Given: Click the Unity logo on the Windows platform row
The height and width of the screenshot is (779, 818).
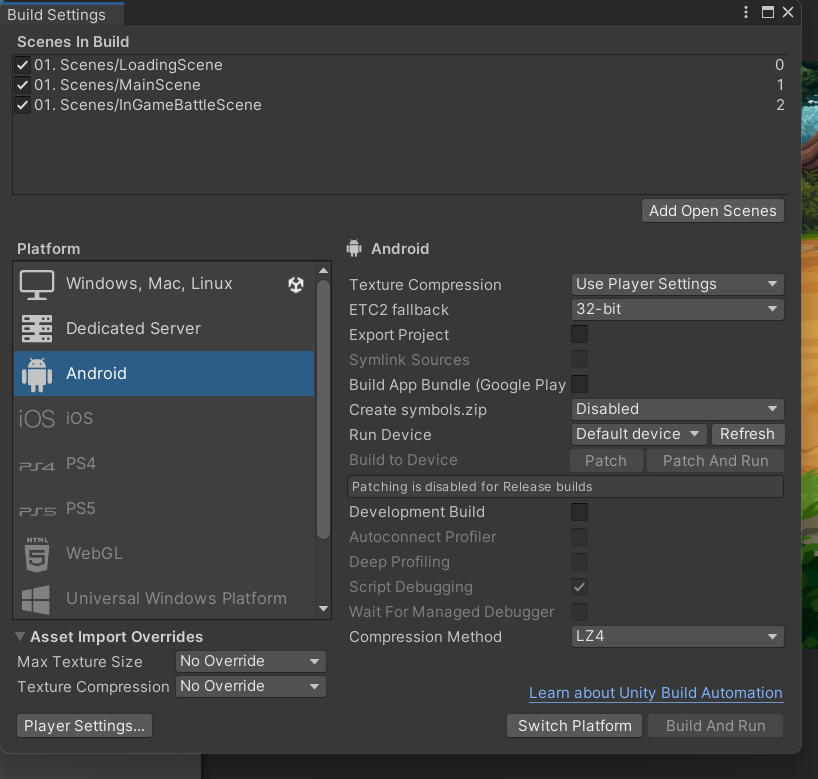Looking at the screenshot, I should 296,284.
